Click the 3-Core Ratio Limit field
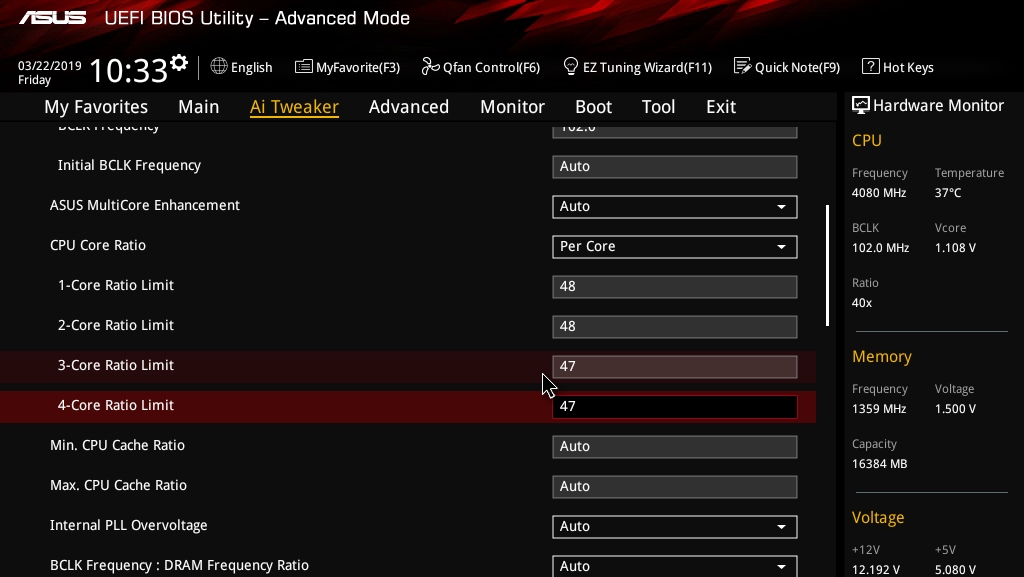Viewport: 1024px width, 577px height. [675, 367]
